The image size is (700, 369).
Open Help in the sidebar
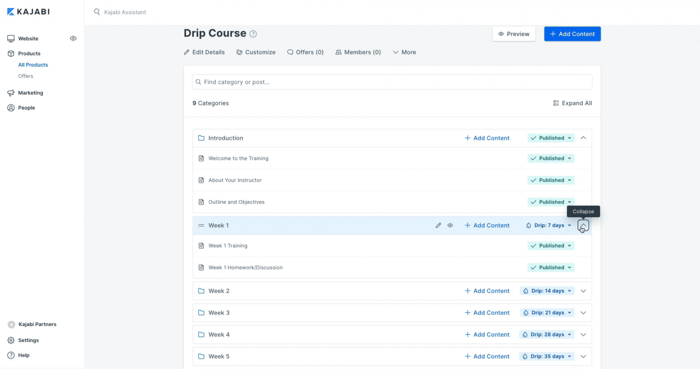pyautogui.click(x=24, y=355)
